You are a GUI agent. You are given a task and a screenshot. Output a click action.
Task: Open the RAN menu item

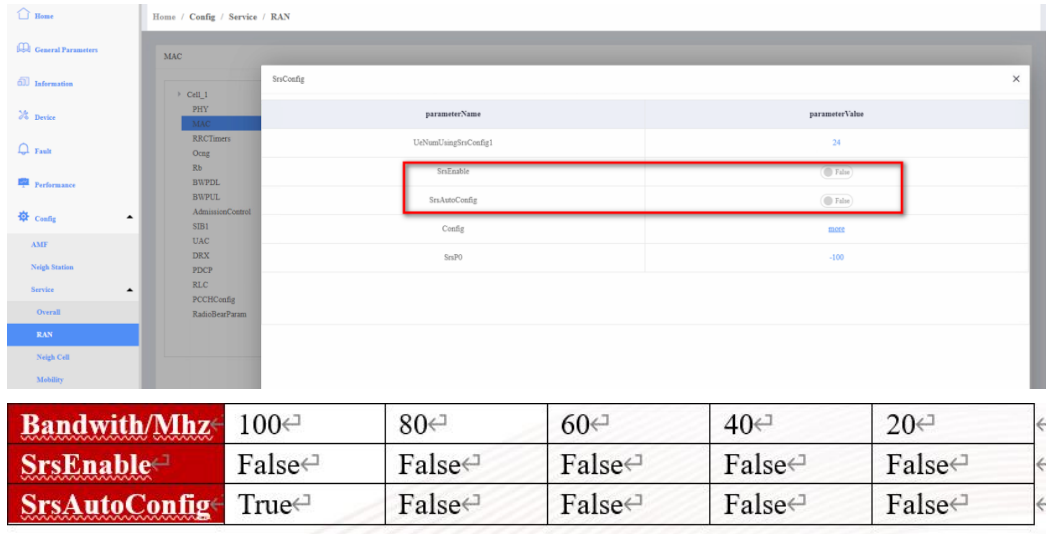click(x=44, y=335)
